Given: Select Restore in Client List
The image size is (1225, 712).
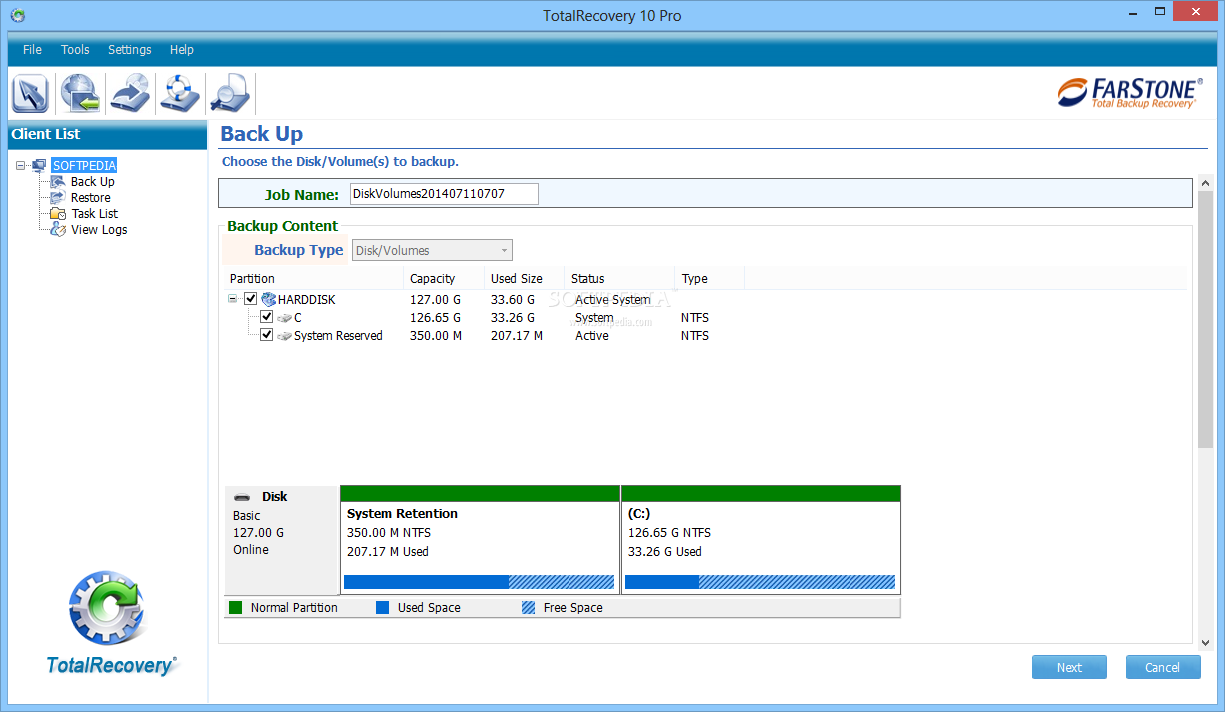Looking at the screenshot, I should pyautogui.click(x=91, y=198).
